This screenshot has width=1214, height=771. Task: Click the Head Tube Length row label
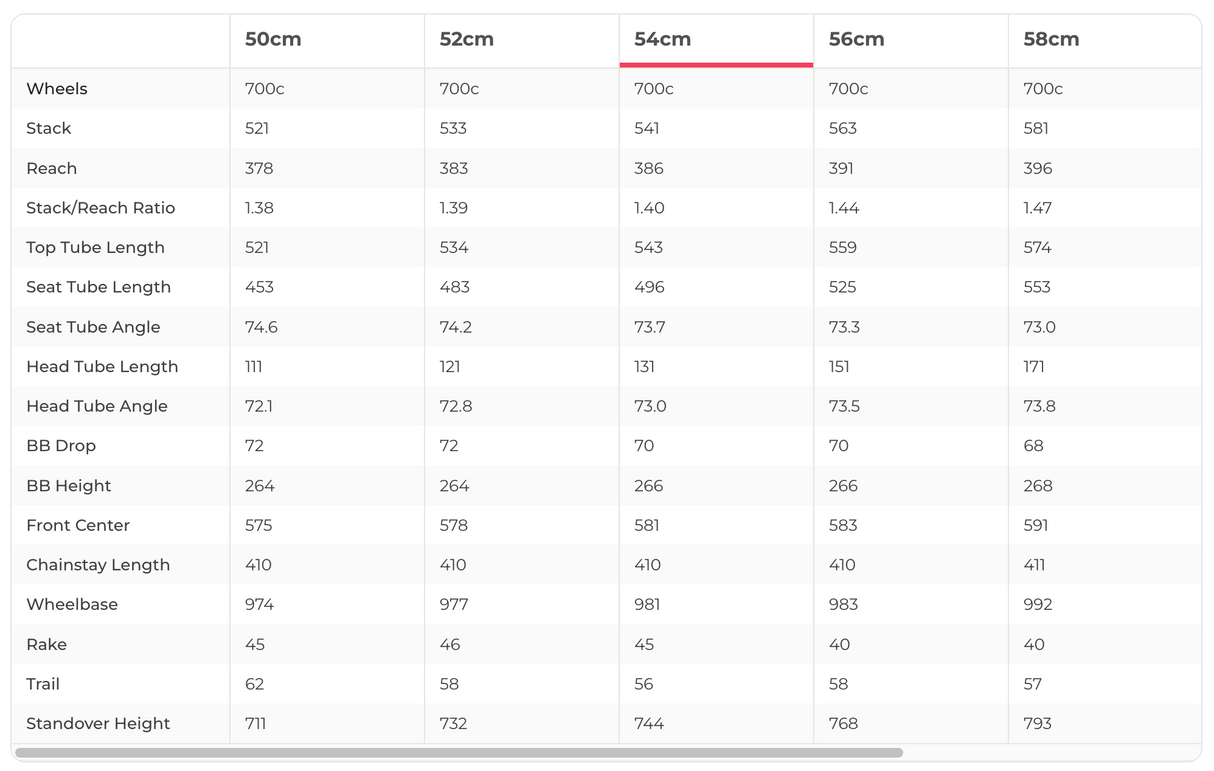click(102, 367)
